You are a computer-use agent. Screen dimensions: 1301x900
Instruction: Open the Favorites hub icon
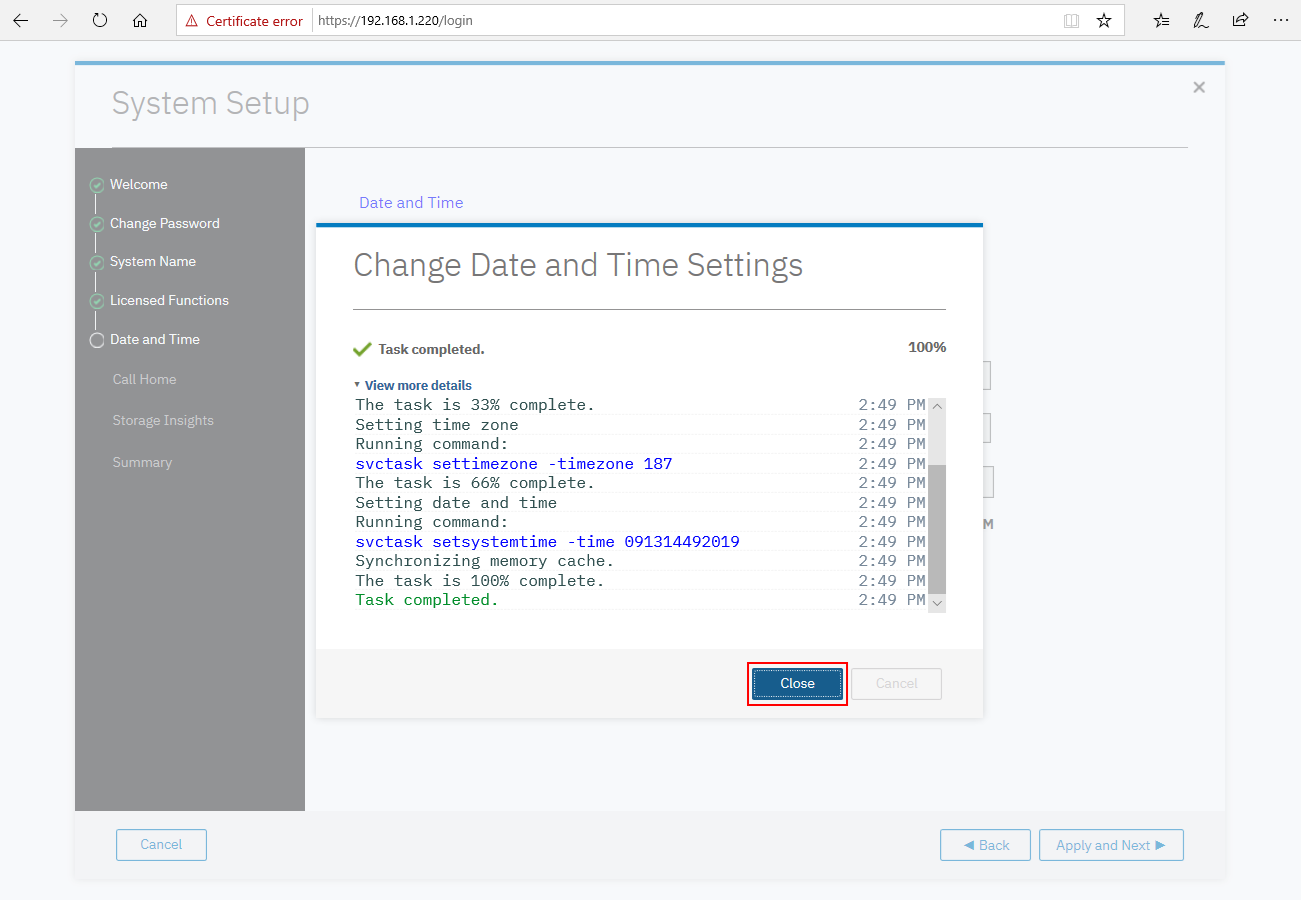1161,20
